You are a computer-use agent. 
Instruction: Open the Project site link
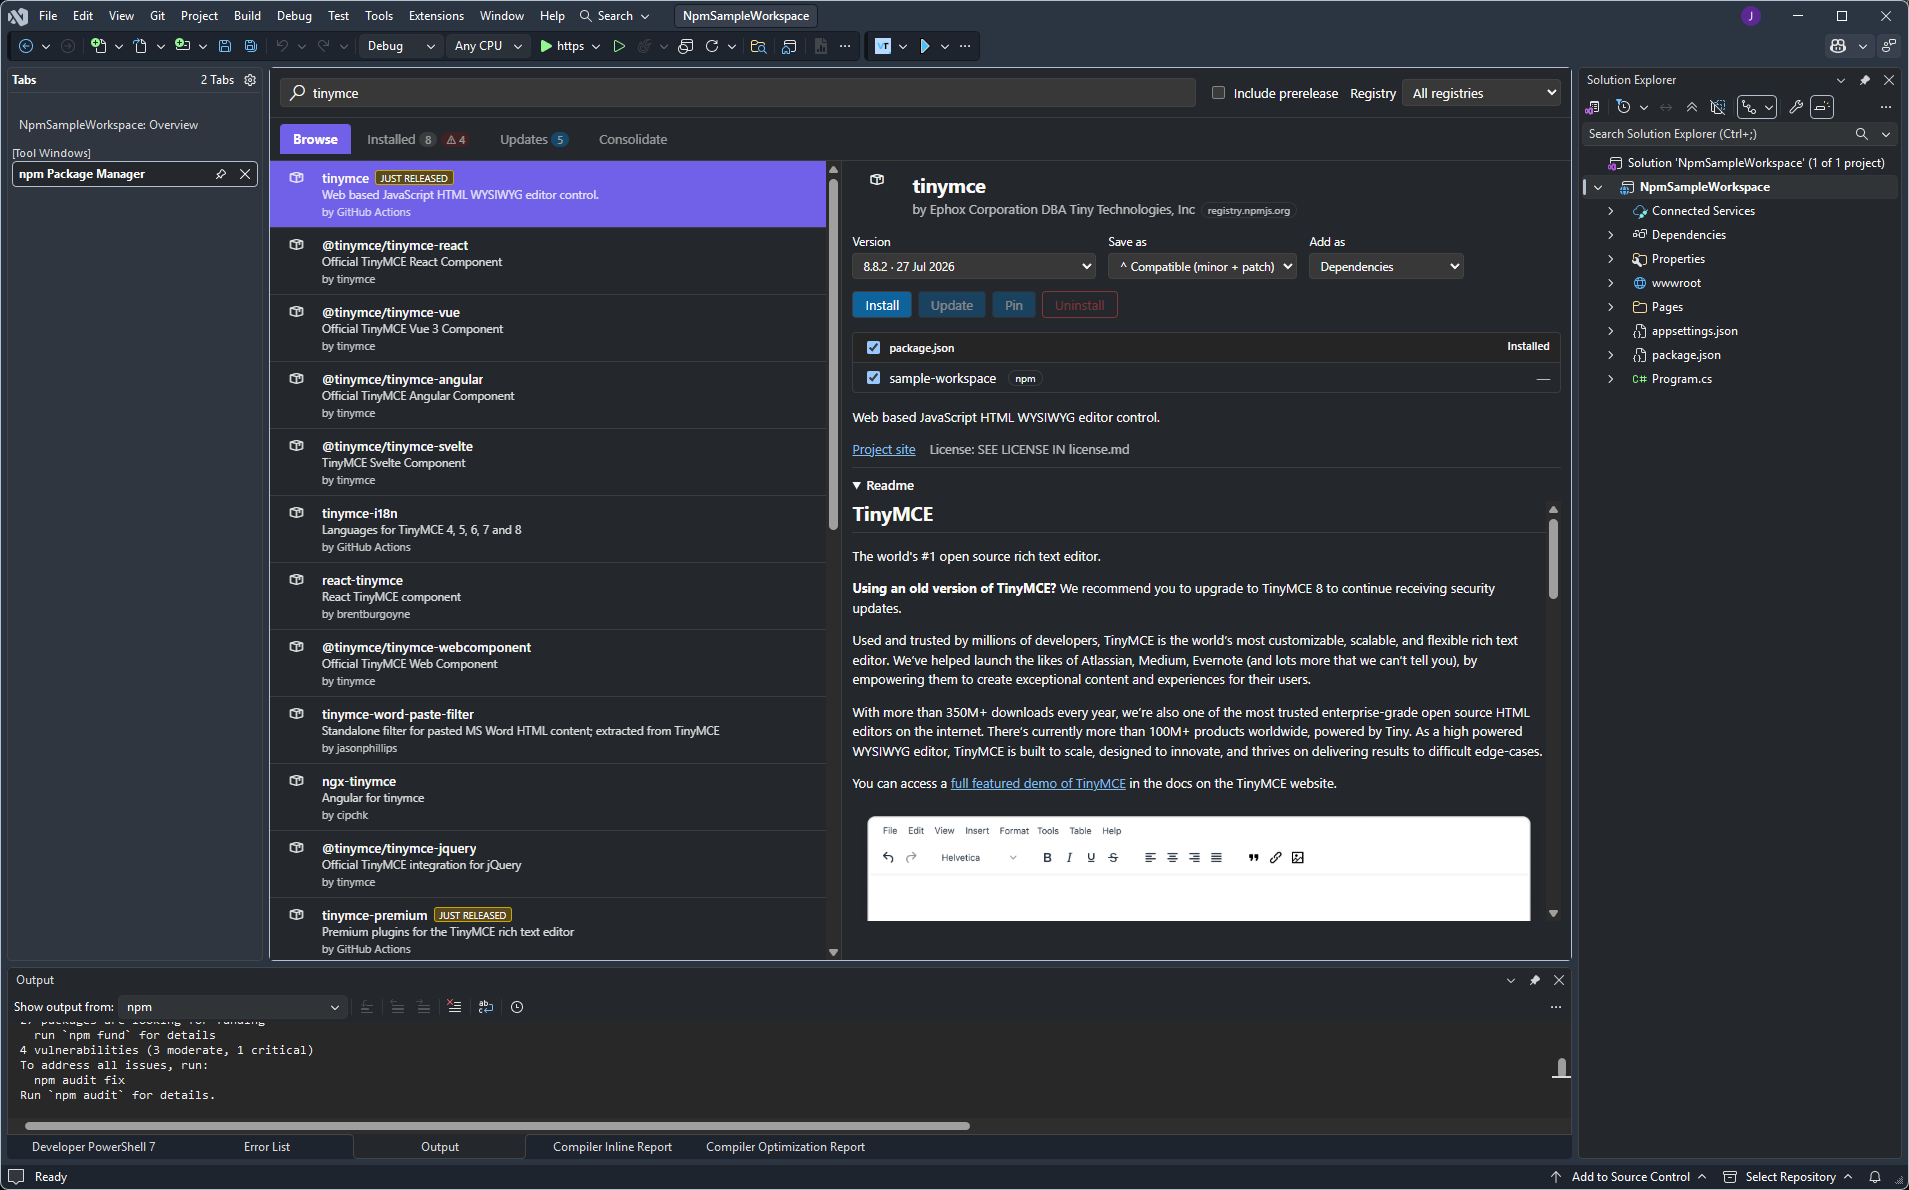point(884,450)
